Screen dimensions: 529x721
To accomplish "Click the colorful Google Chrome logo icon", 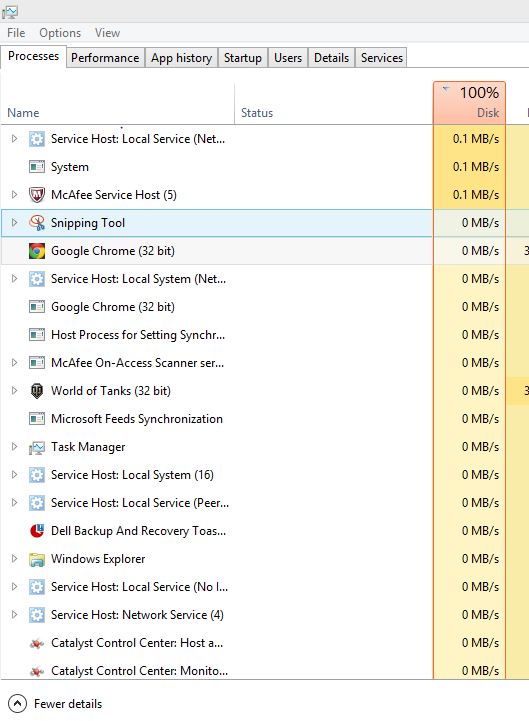I will pos(37,251).
